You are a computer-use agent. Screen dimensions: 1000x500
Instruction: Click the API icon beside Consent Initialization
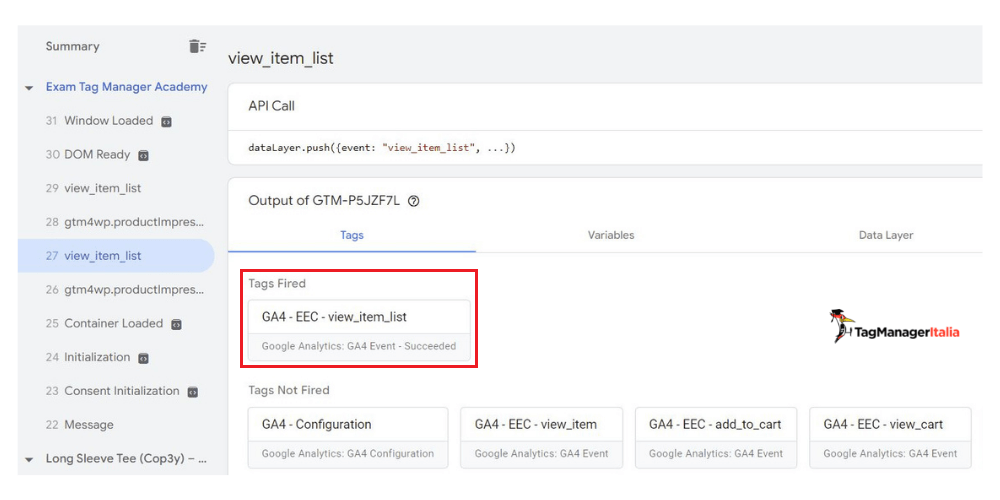(193, 392)
